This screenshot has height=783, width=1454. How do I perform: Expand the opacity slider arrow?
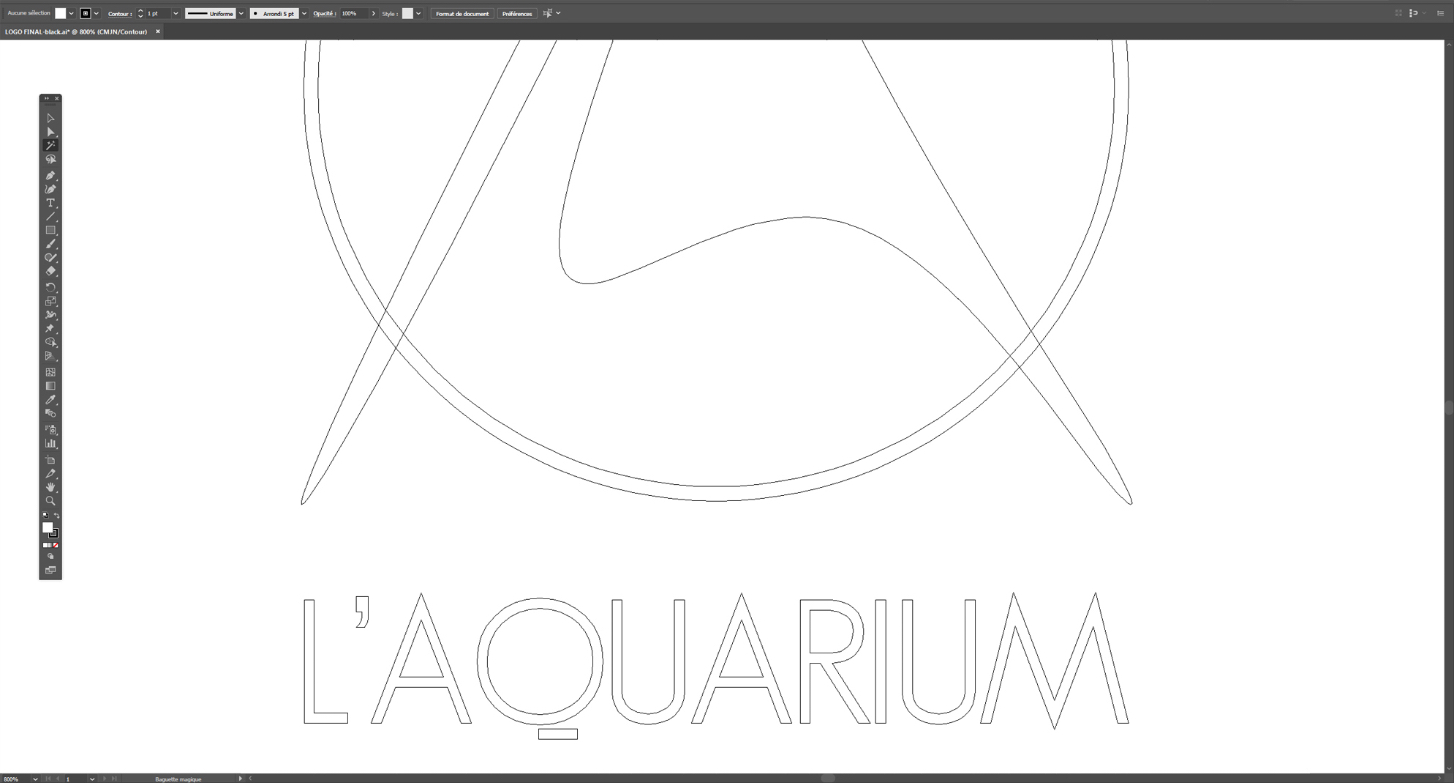373,13
